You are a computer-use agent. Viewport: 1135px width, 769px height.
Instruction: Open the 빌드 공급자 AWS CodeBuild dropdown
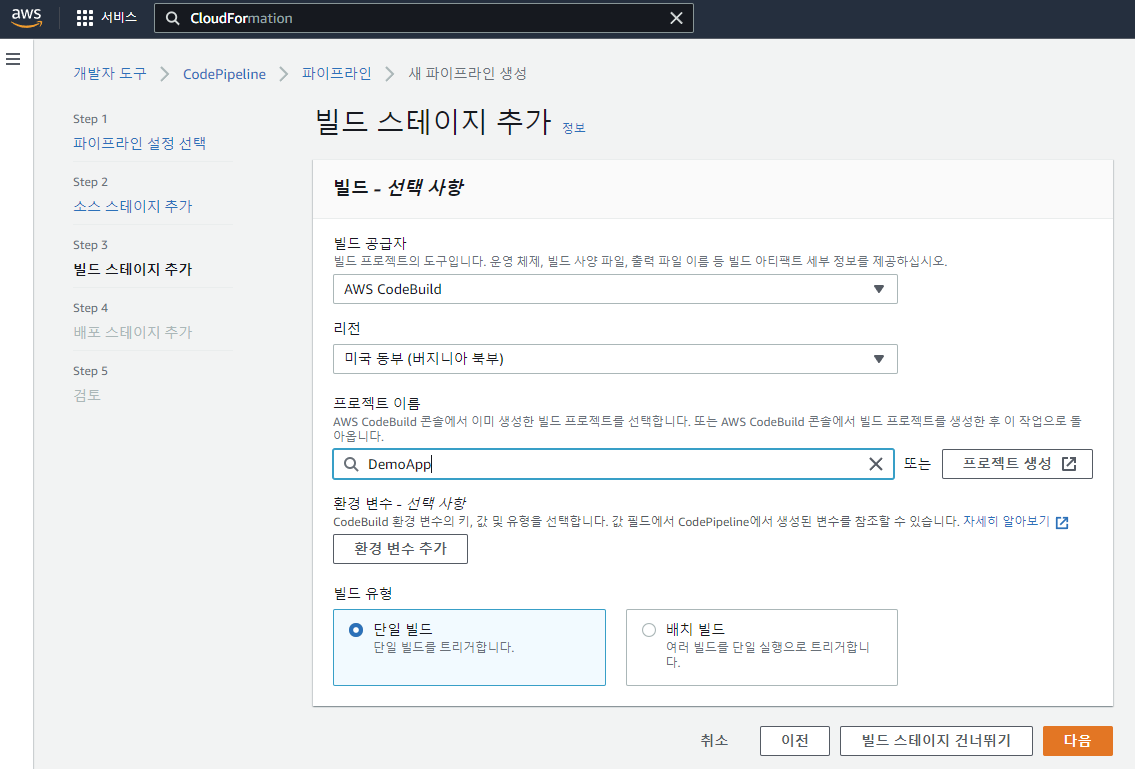(615, 289)
